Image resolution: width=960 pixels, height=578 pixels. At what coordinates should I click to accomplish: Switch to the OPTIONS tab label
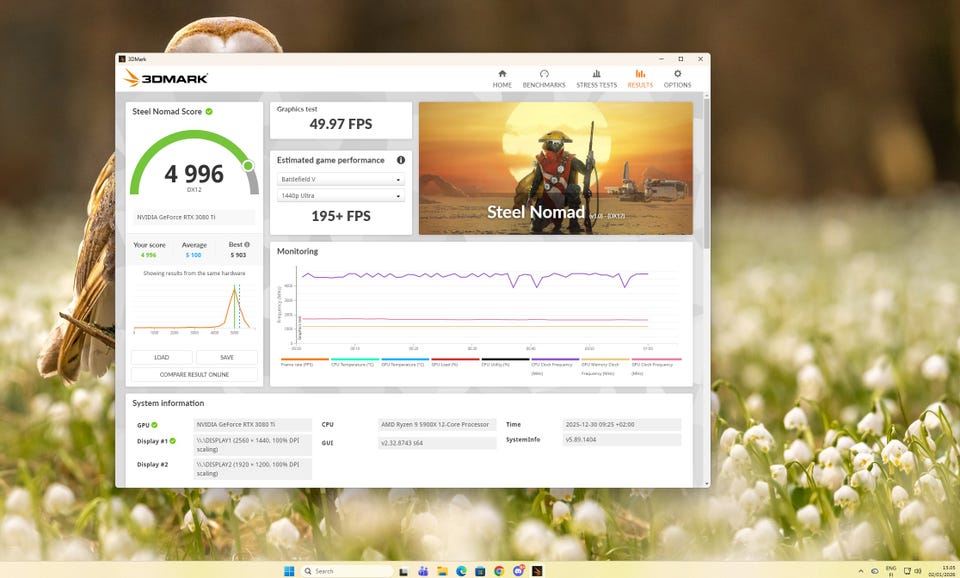point(677,85)
